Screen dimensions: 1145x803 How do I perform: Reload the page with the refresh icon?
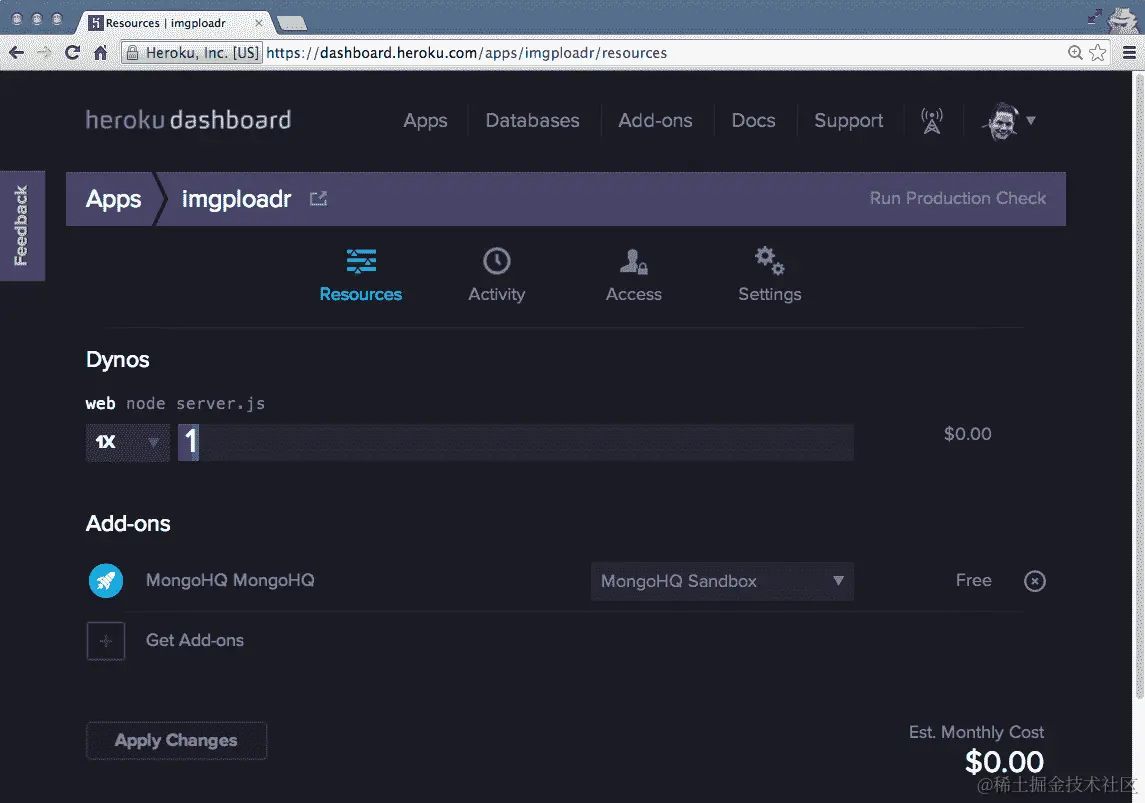click(x=72, y=53)
